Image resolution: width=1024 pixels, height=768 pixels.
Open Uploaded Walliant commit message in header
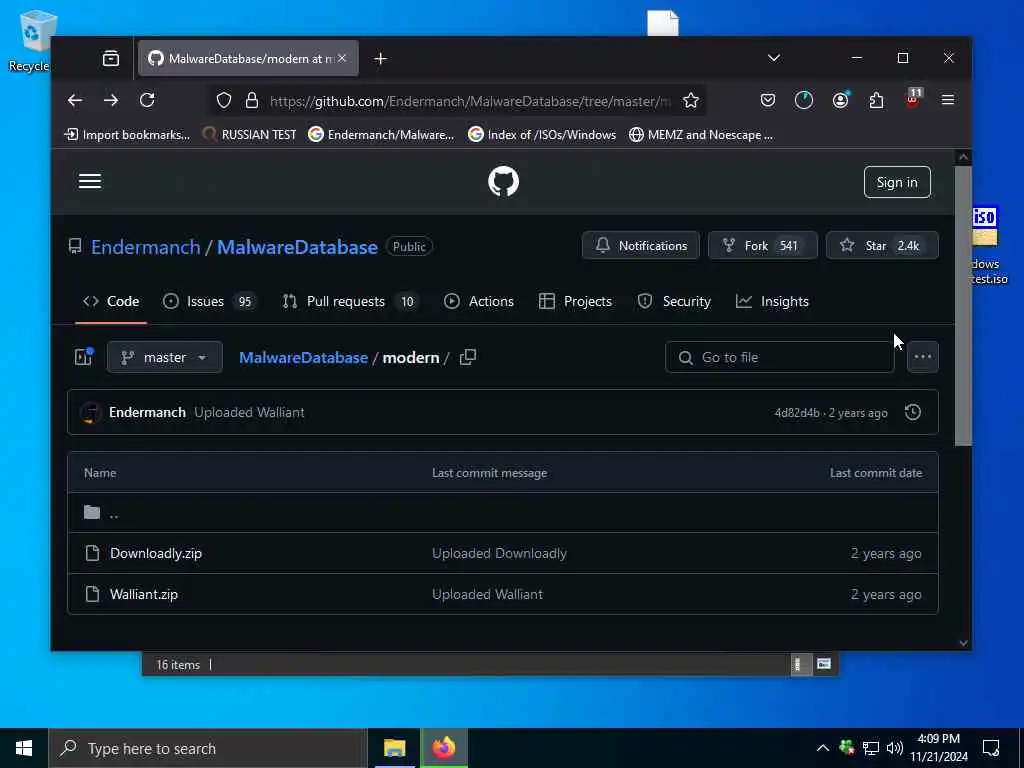249,412
